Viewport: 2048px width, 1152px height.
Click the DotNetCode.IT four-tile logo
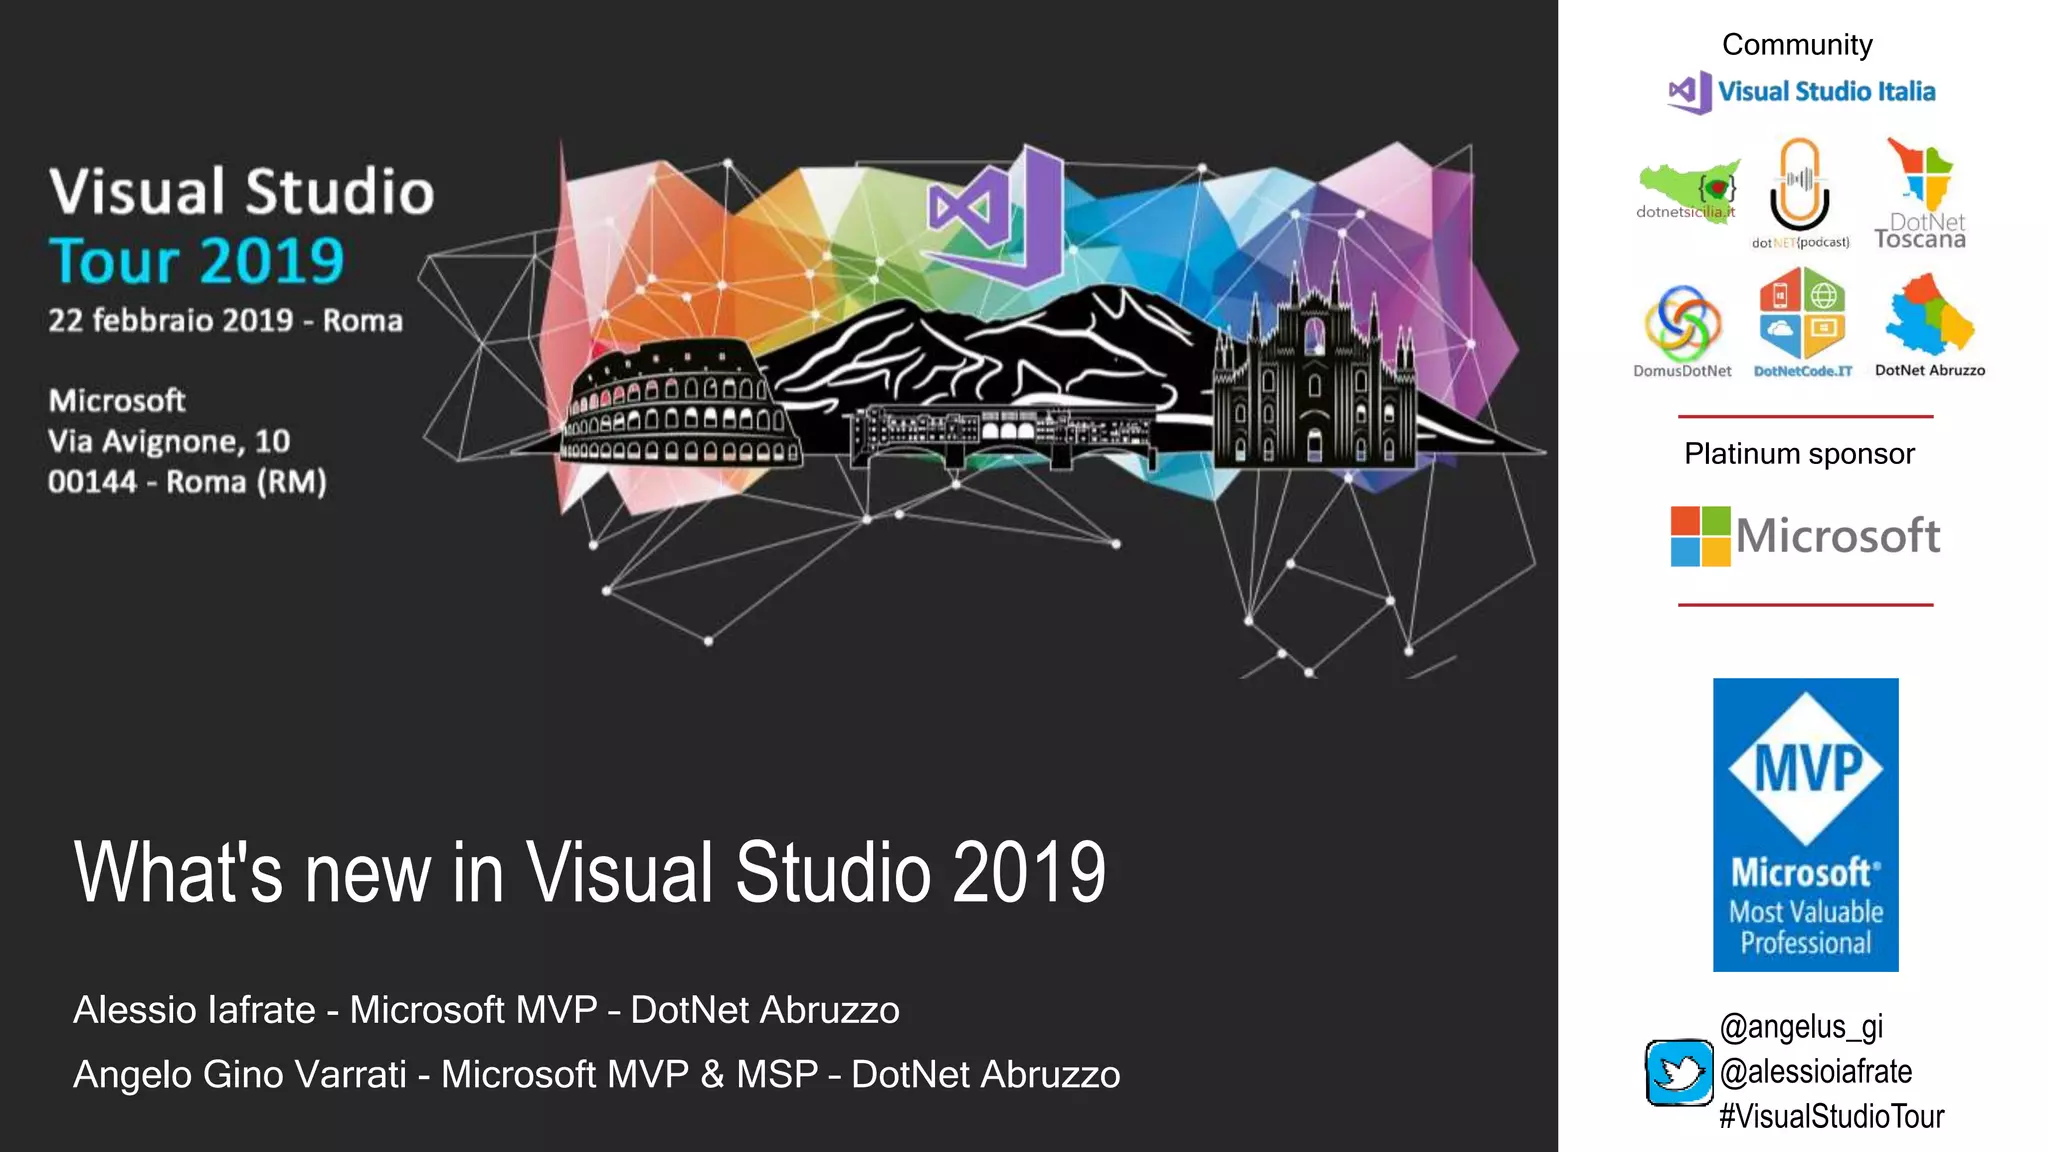tap(1802, 313)
